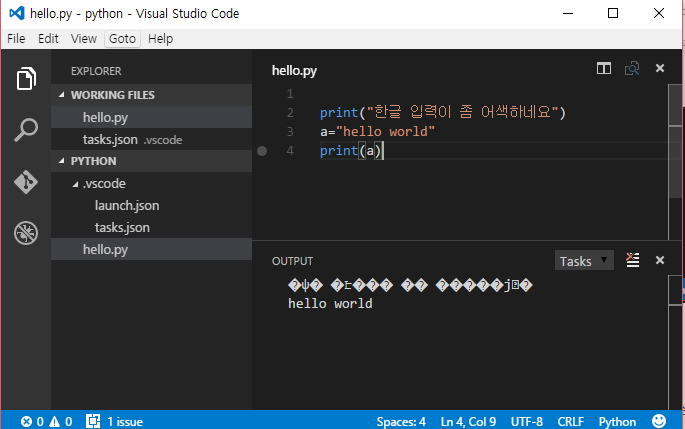Change UTF-8 file encoding in status bar
This screenshot has height=429, width=685.
527,421
